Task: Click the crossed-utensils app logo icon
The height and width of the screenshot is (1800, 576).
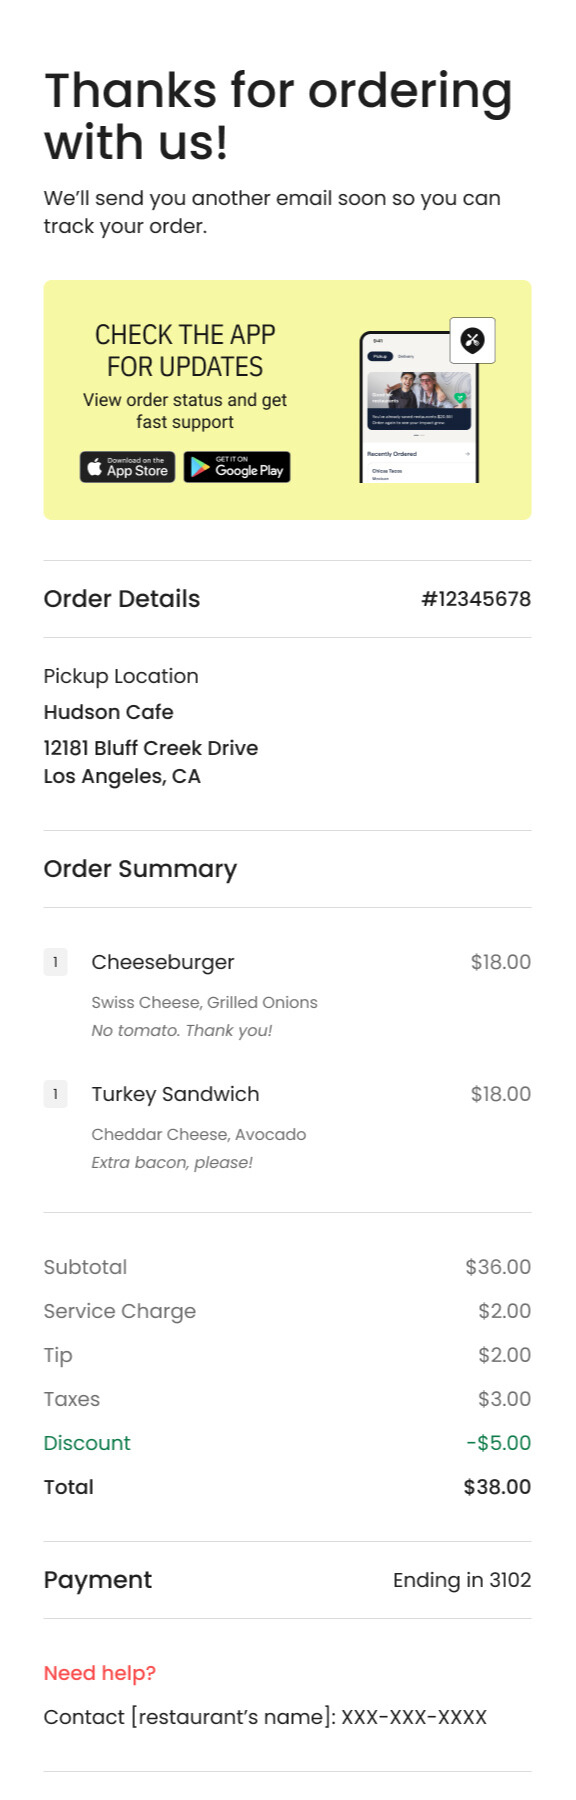Action: 472,342
